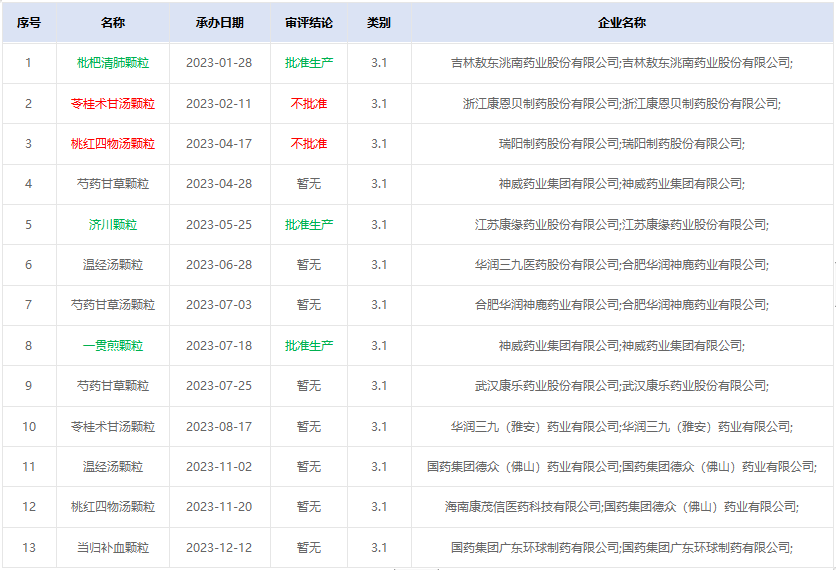The height and width of the screenshot is (570, 836).
Task: Select 温经汤颗粒 in row 6
Action: click(113, 264)
